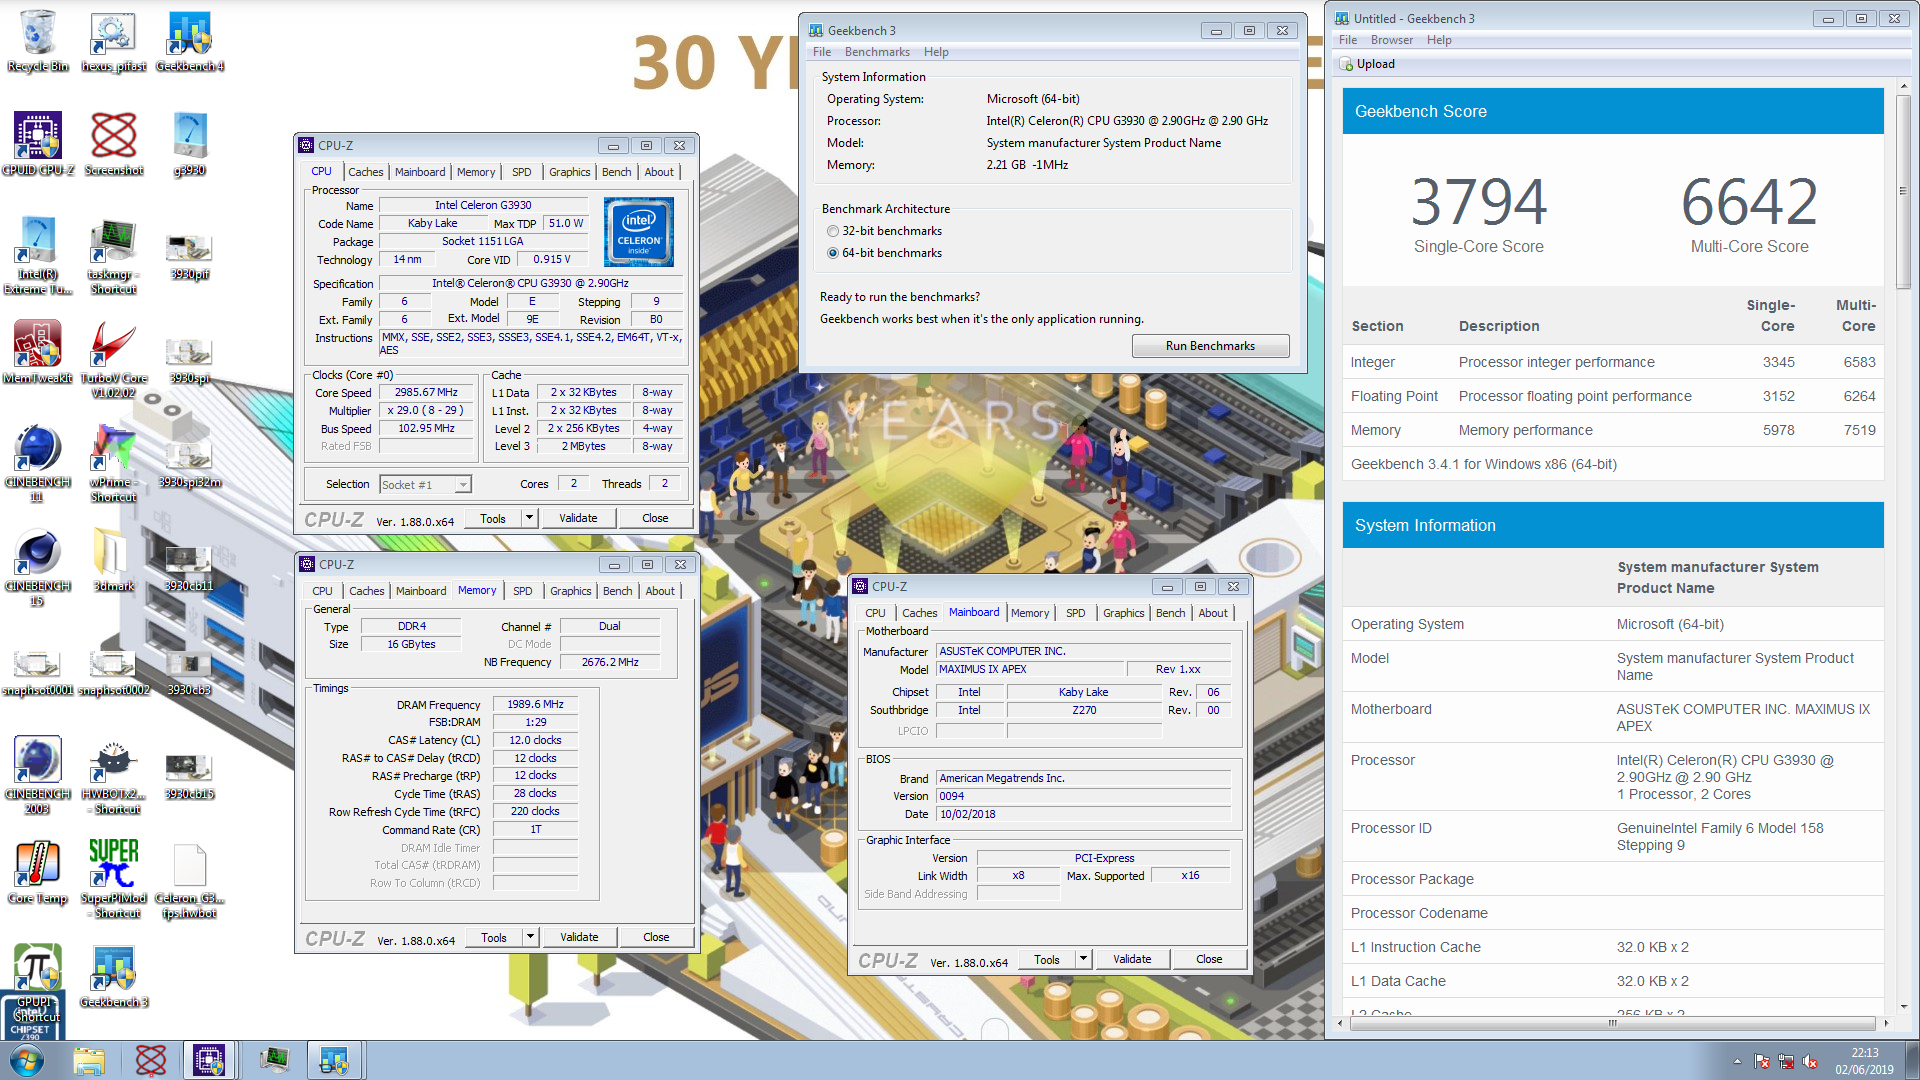Click DRAM Frequency value 1989.6 MHz
The width and height of the screenshot is (1920, 1080).
point(536,705)
